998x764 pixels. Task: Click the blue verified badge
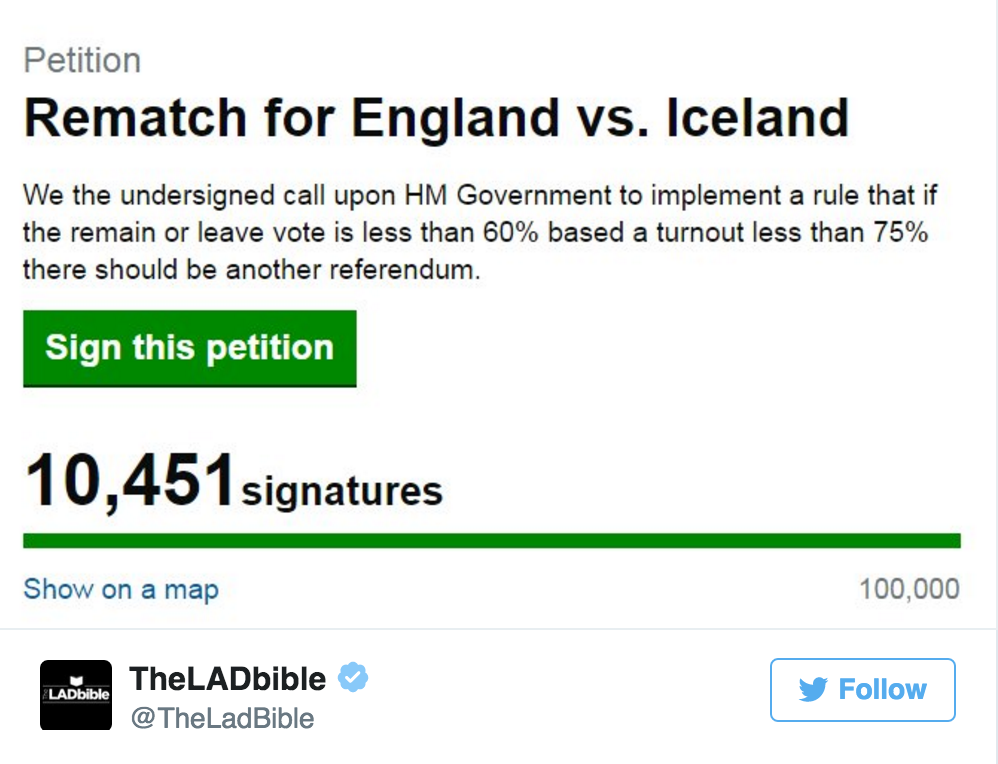(352, 678)
